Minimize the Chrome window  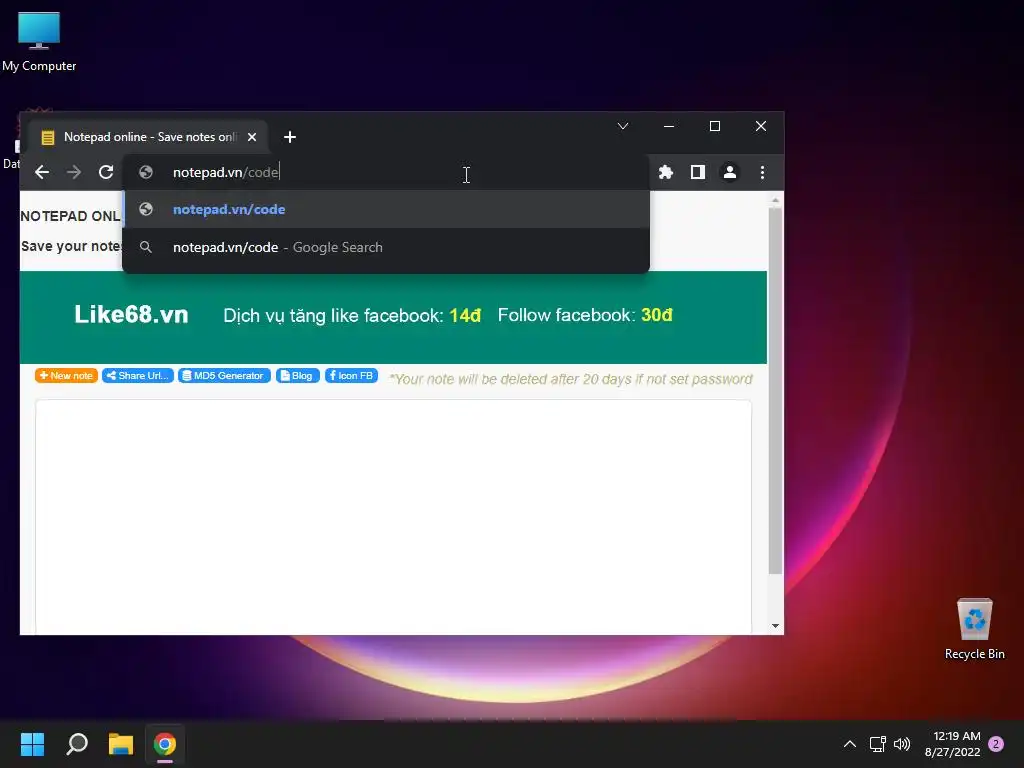tap(669, 126)
